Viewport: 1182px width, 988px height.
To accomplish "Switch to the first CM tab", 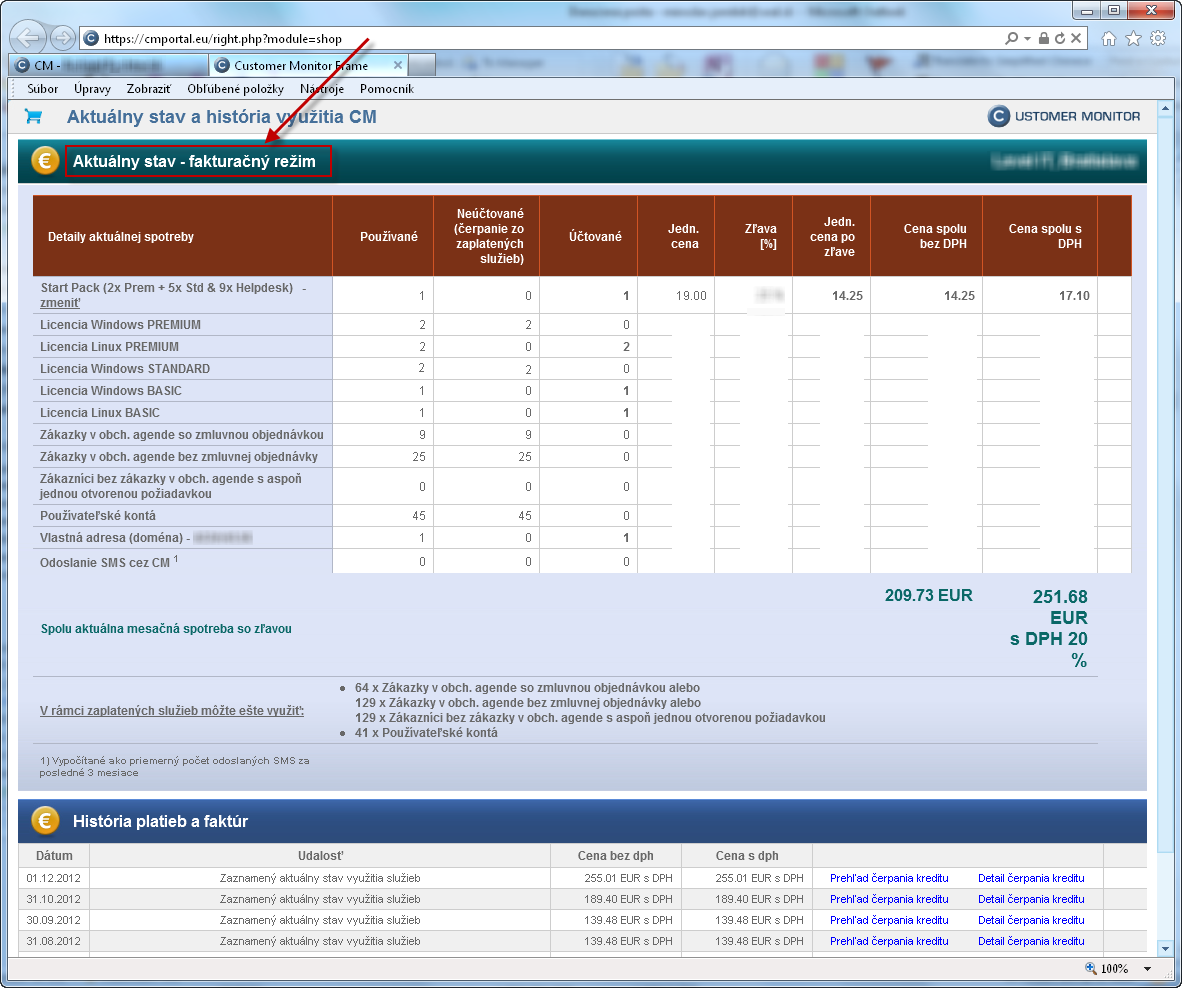I will coord(109,66).
